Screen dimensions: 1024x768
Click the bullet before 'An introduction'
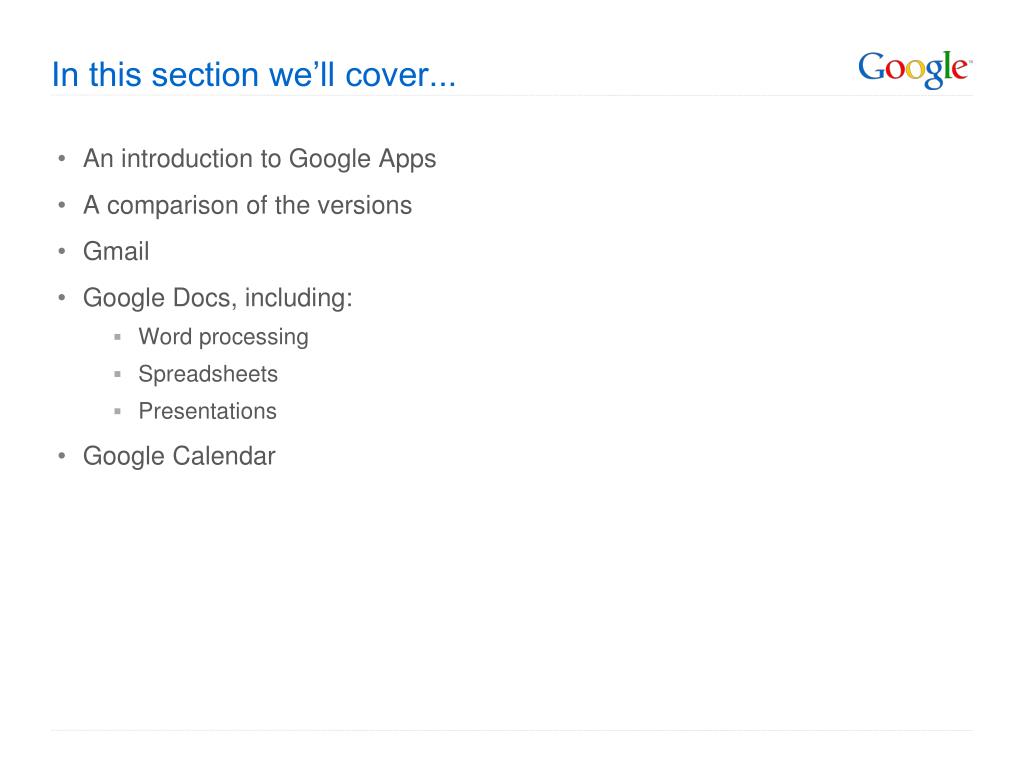click(61, 159)
